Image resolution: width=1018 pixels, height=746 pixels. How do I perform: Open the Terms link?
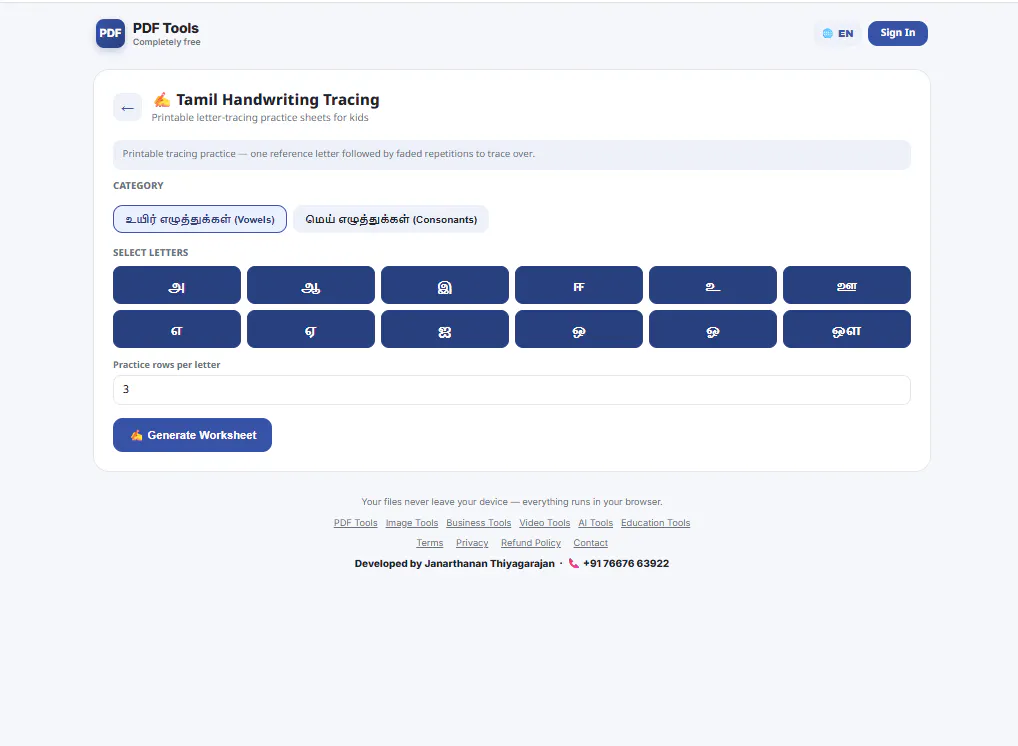tap(430, 543)
